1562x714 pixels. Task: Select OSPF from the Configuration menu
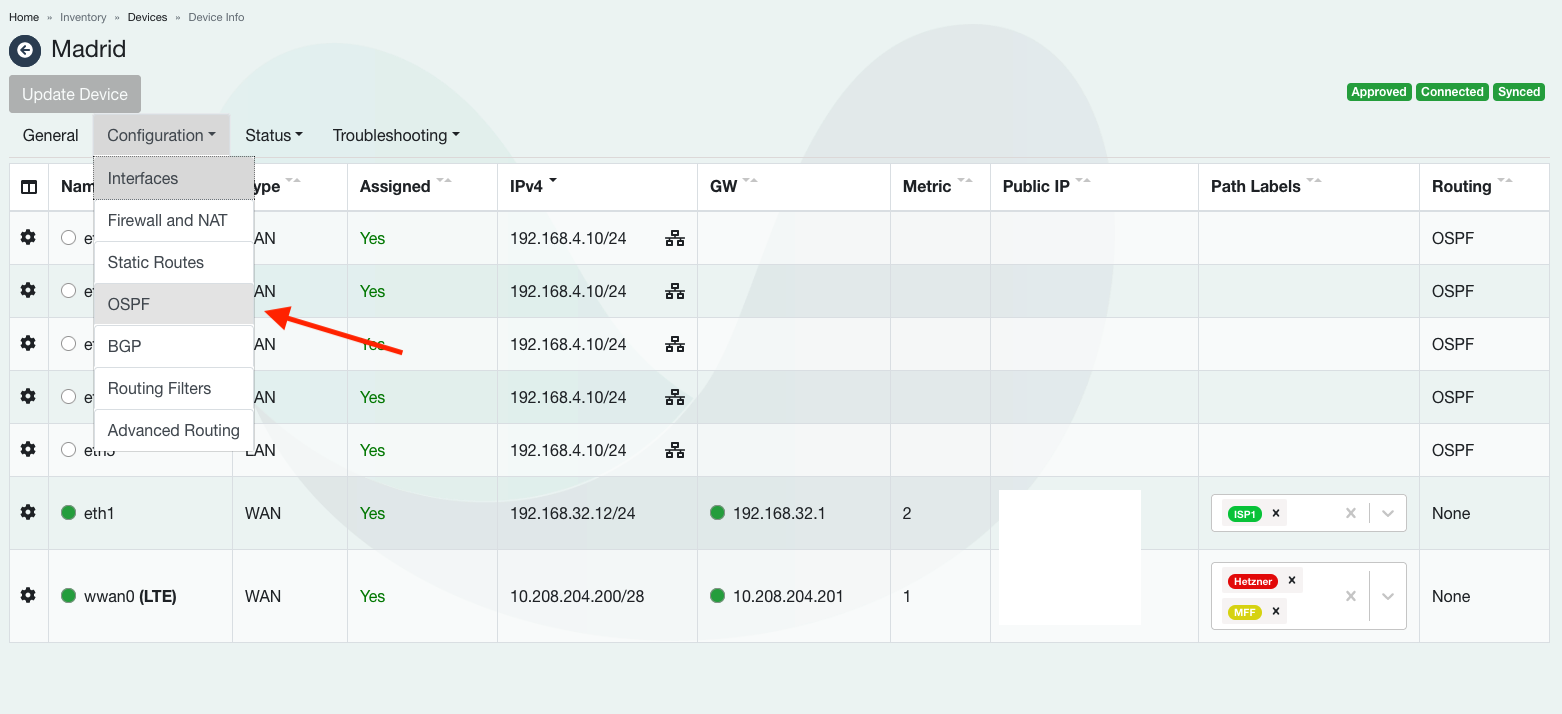click(x=129, y=304)
